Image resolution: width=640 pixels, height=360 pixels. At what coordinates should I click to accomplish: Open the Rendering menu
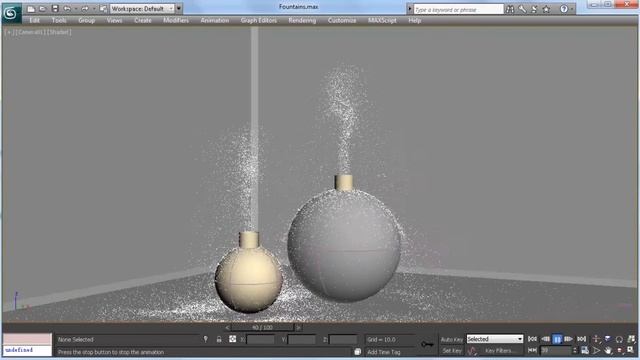pyautogui.click(x=302, y=20)
